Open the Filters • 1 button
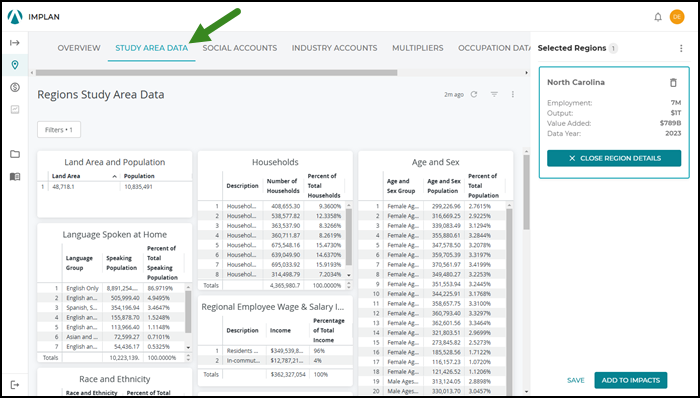Screen dimensions: 700x398 pyautogui.click(x=59, y=130)
